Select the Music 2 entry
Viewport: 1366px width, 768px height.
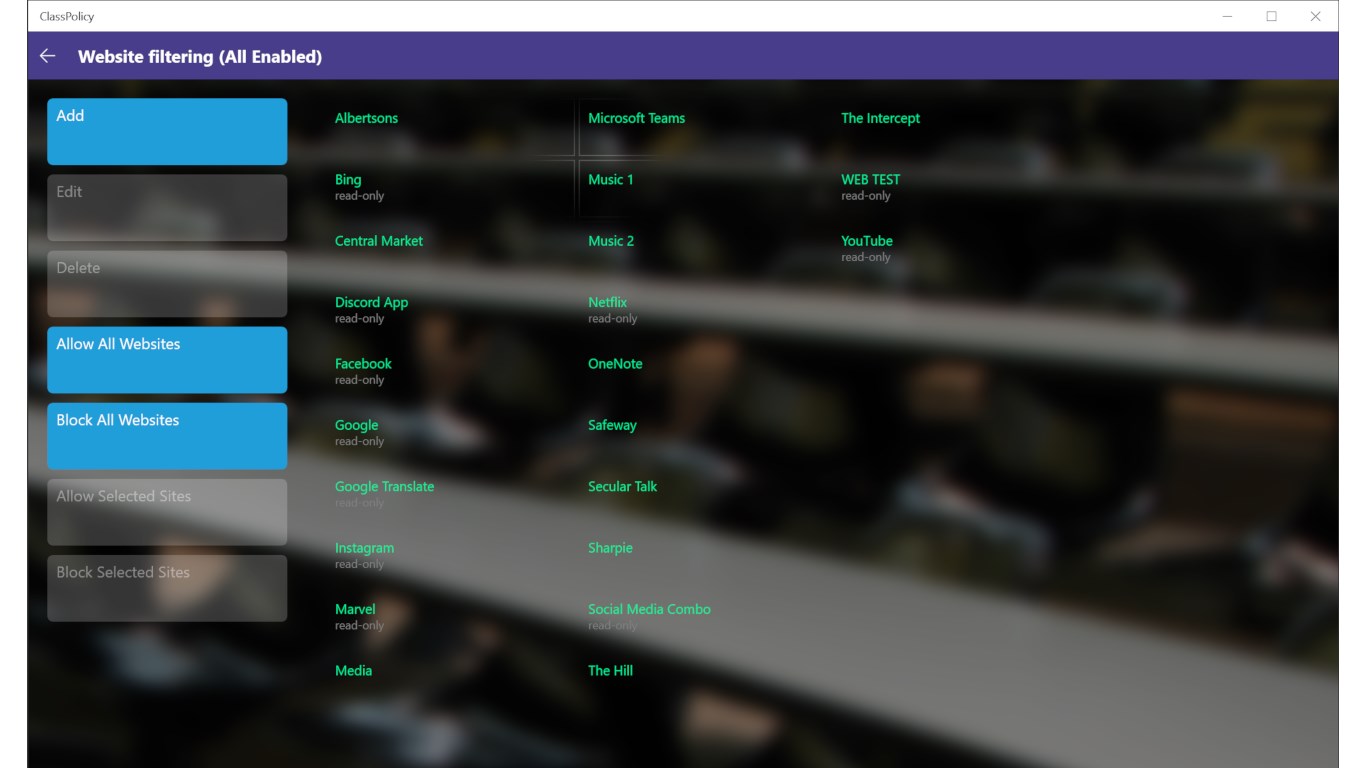[610, 241]
